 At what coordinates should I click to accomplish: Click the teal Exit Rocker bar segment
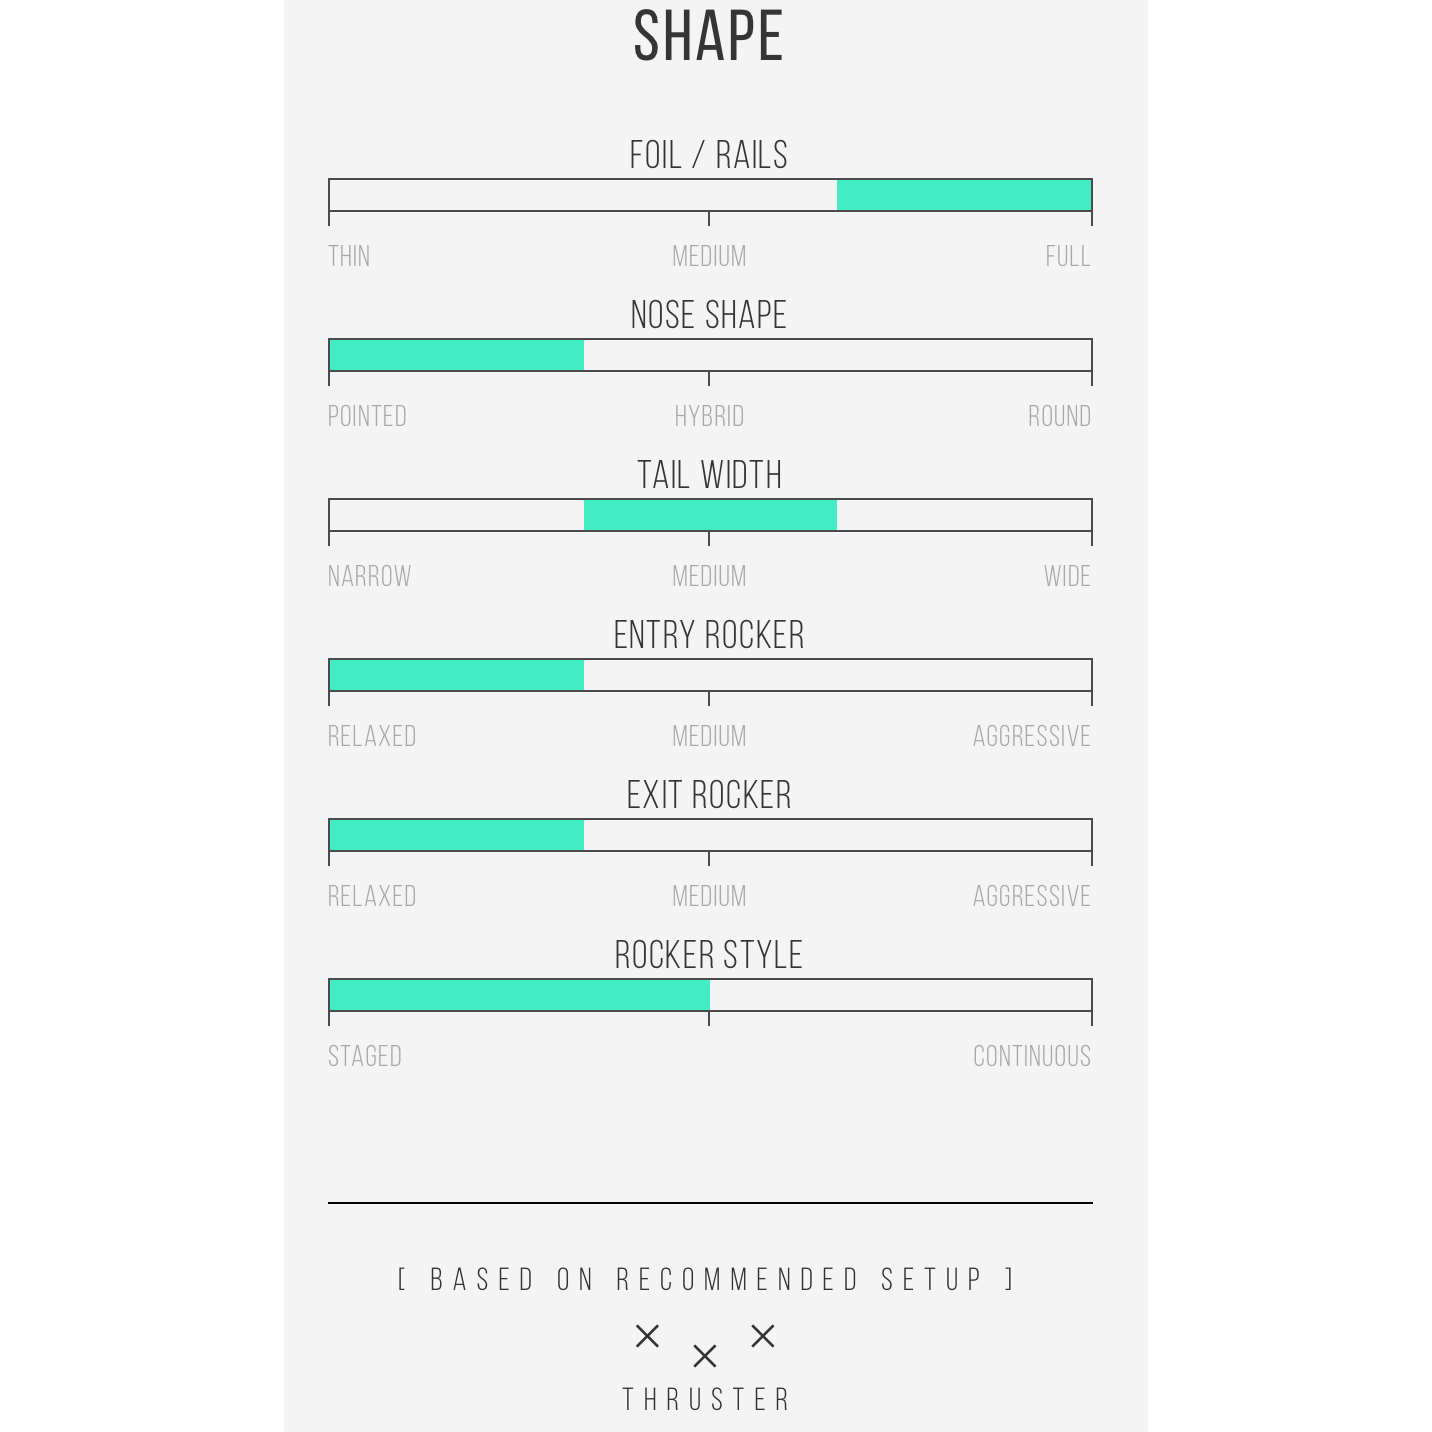(x=456, y=835)
